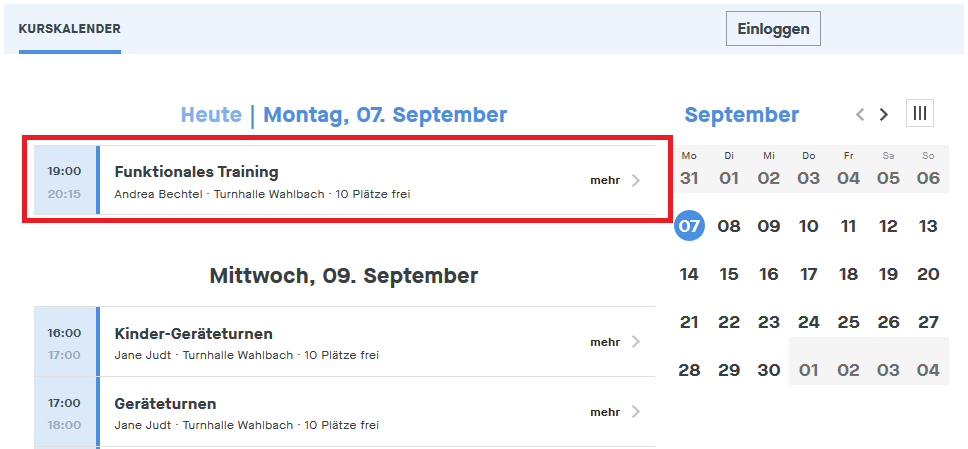
Task: Open the Kinder-Geräteturnen course title
Action: coord(193,334)
